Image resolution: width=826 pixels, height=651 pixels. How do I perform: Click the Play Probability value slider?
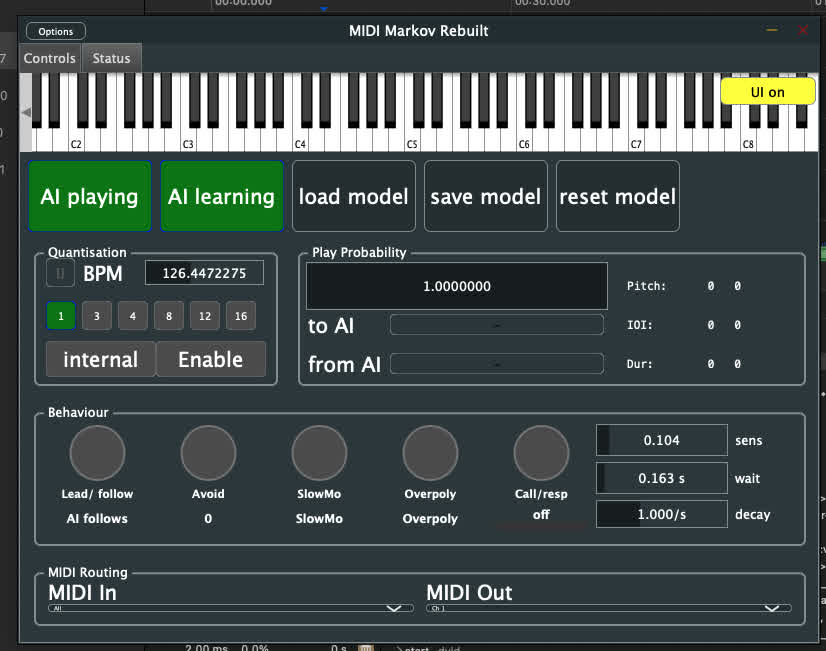(457, 286)
